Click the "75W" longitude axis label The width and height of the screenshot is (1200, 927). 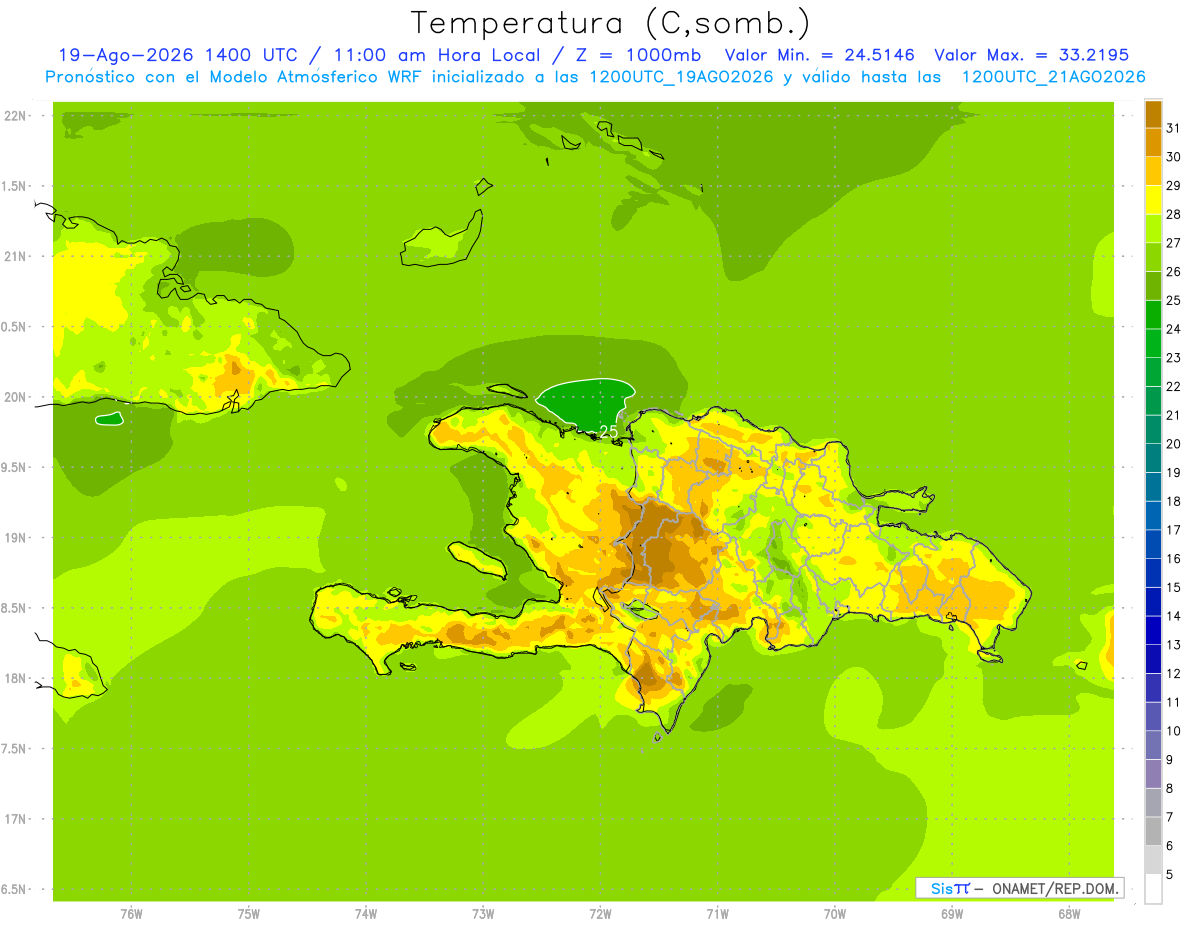click(249, 913)
